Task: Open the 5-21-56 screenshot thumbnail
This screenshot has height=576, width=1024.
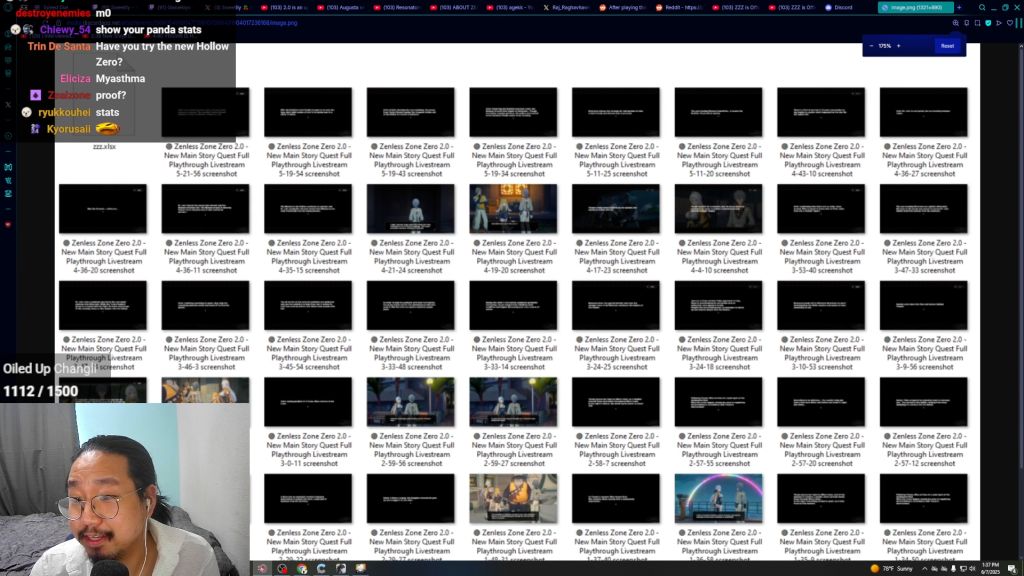Action: coord(205,112)
